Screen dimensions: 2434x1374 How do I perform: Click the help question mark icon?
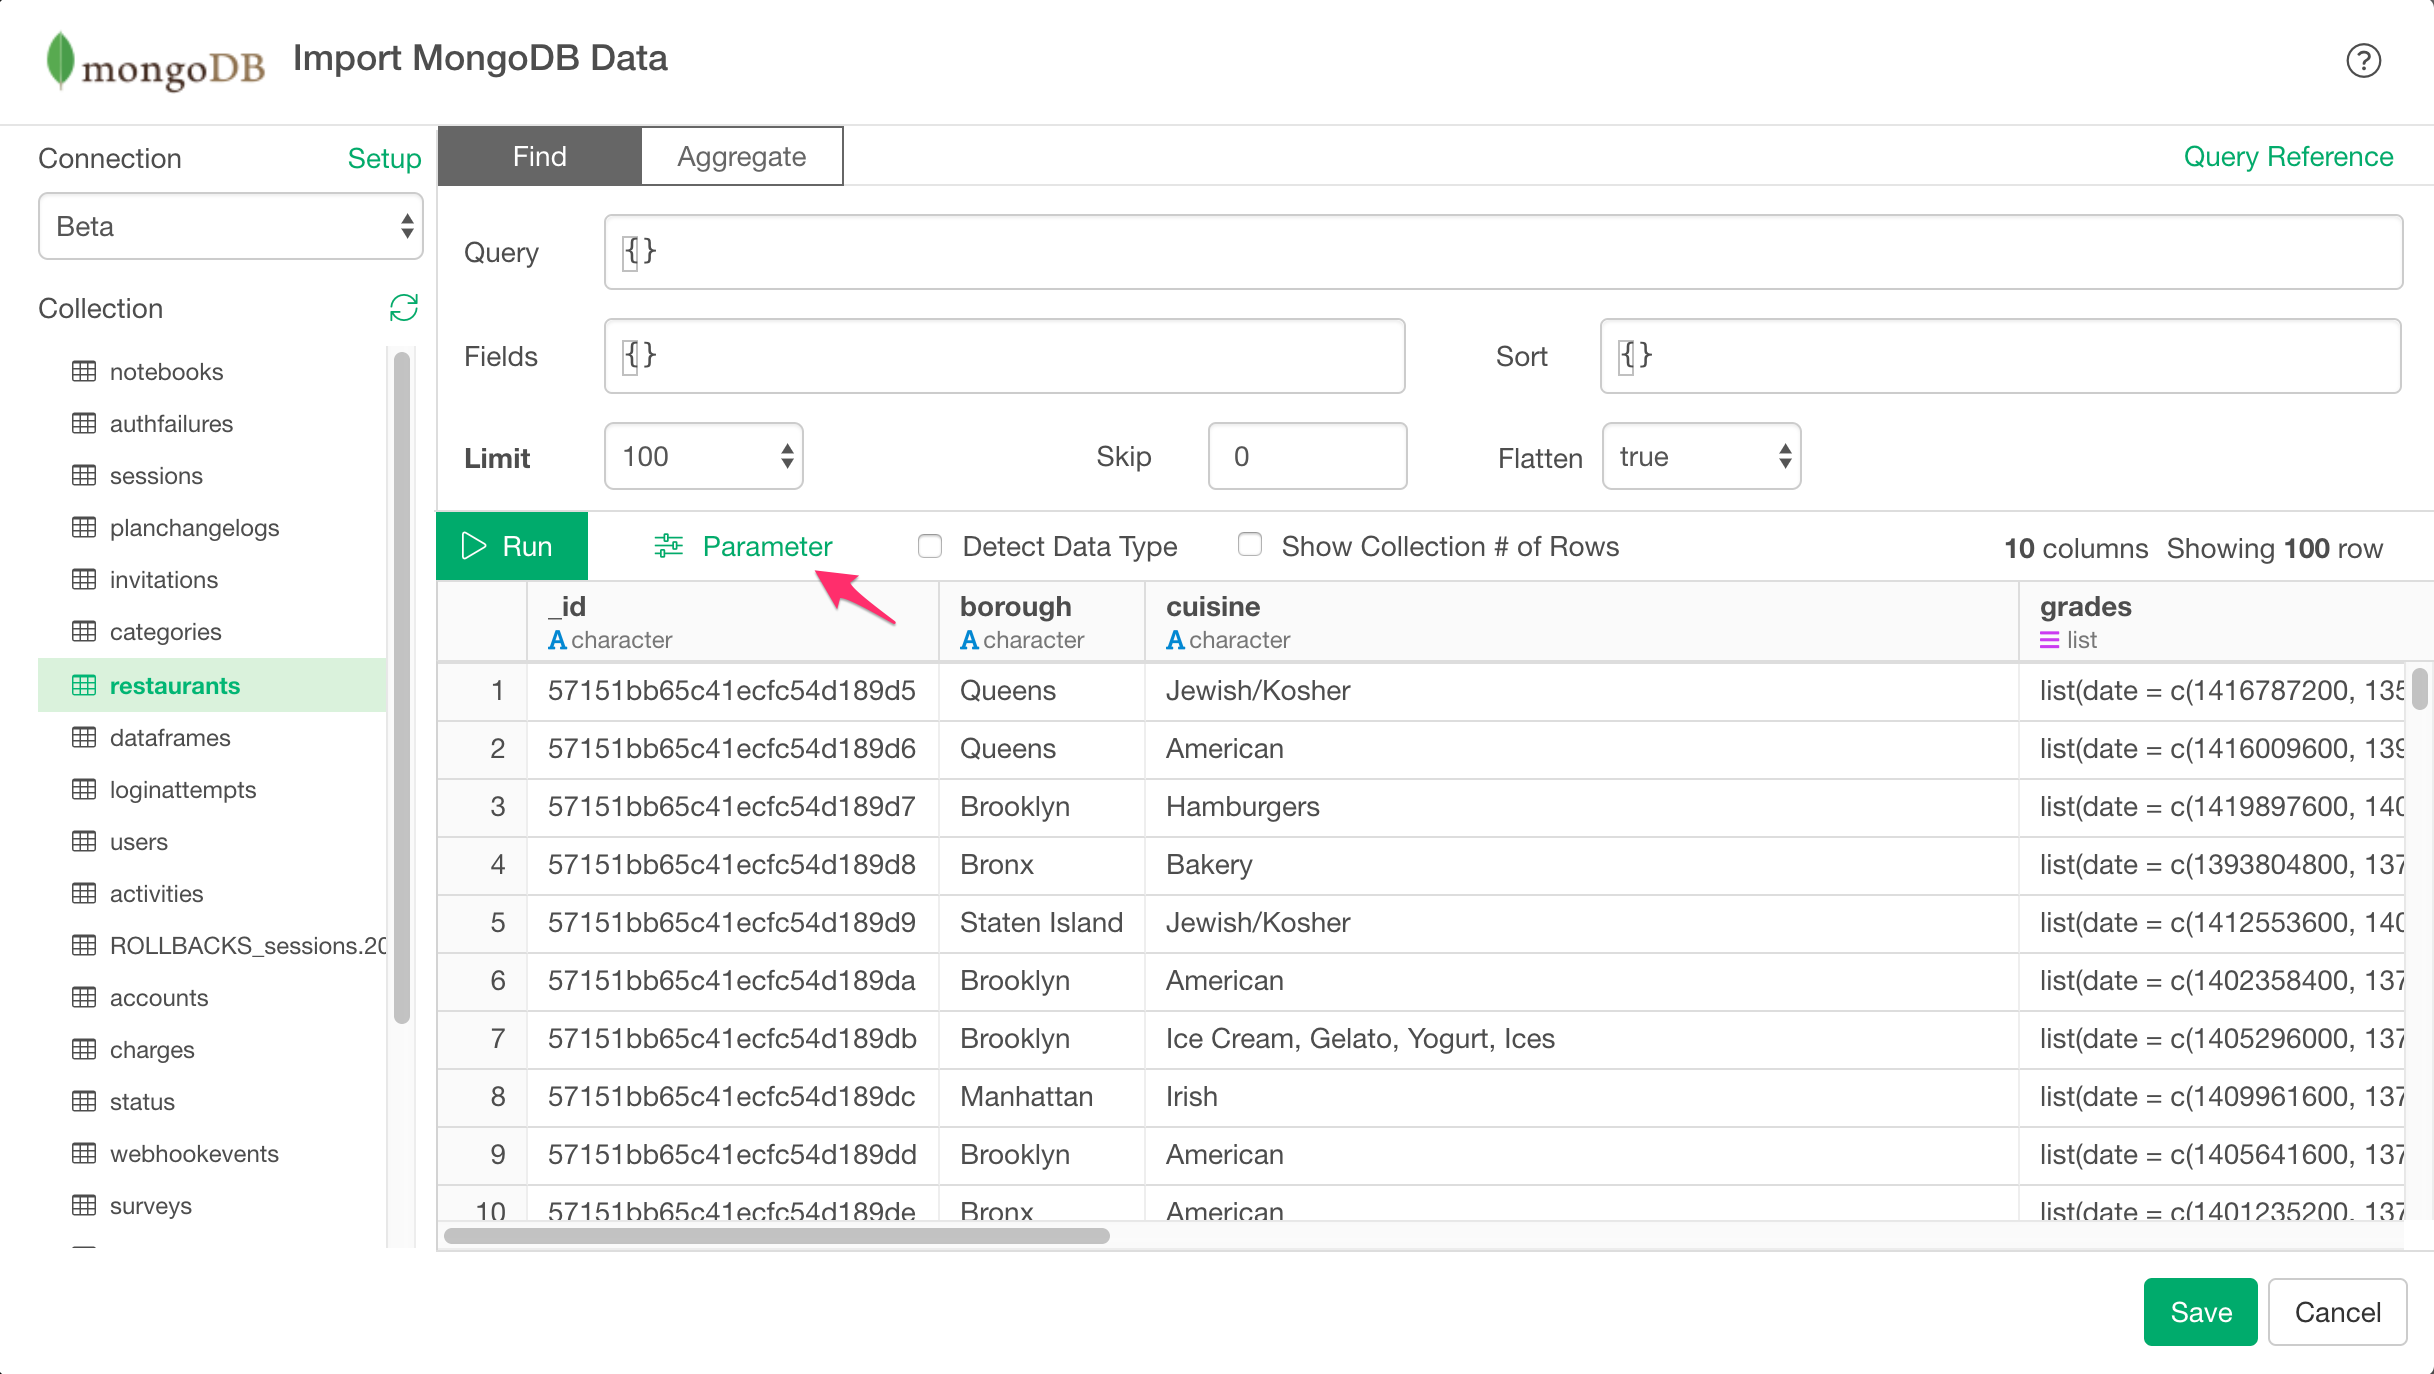point(2363,61)
